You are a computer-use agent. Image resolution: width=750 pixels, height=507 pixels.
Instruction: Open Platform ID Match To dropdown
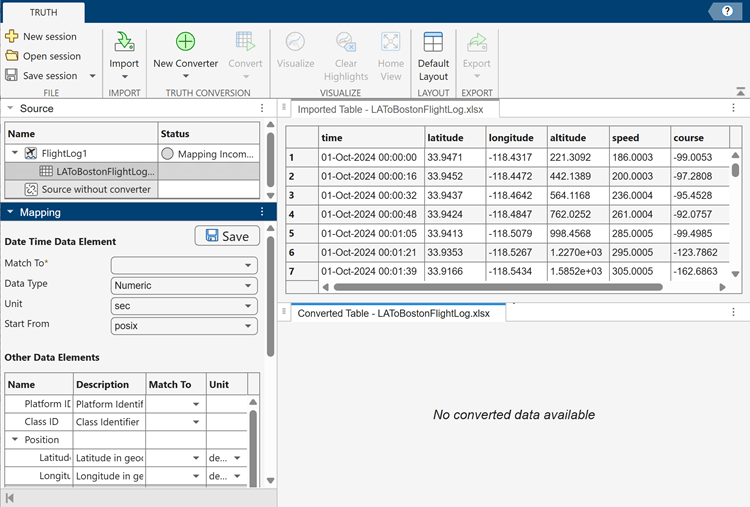coord(196,404)
